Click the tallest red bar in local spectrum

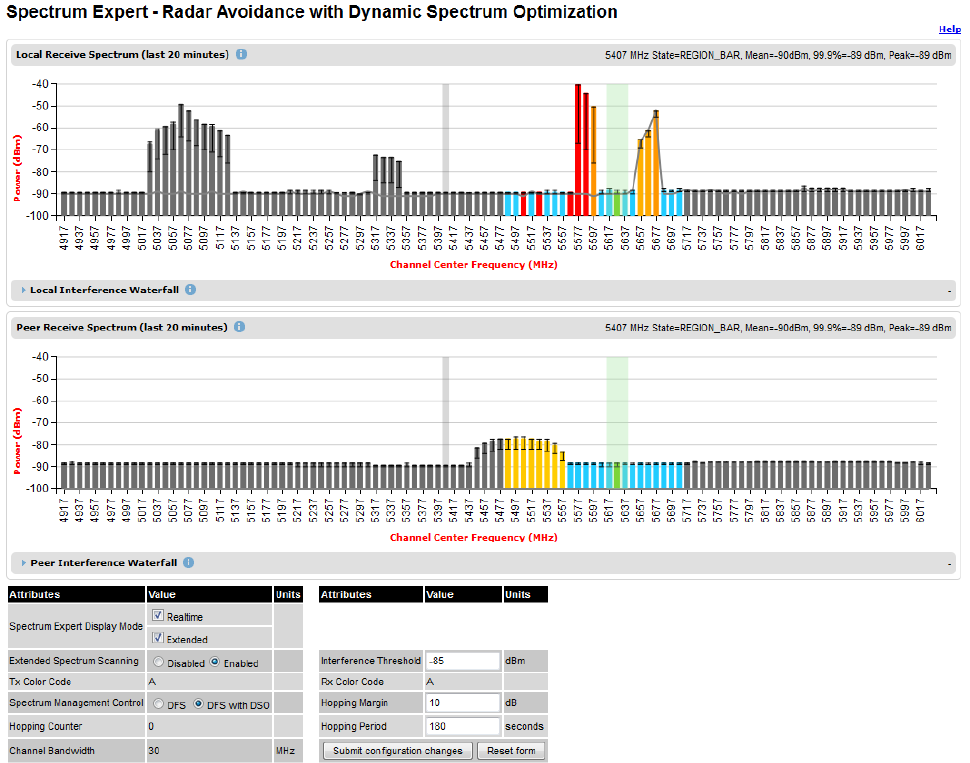pyautogui.click(x=578, y=150)
